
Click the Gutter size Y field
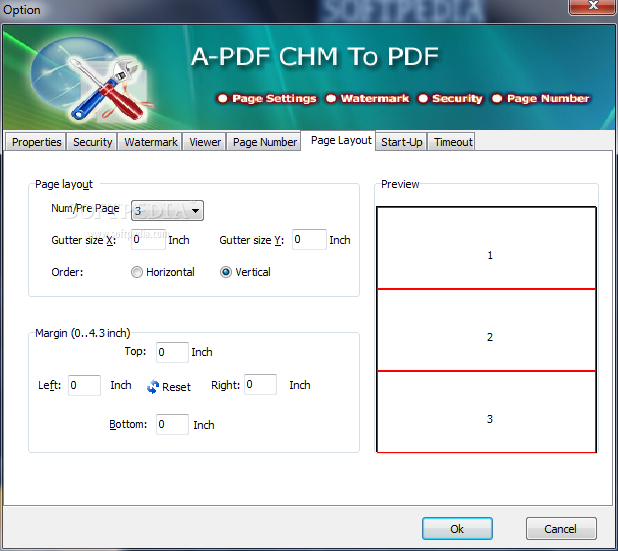(309, 239)
